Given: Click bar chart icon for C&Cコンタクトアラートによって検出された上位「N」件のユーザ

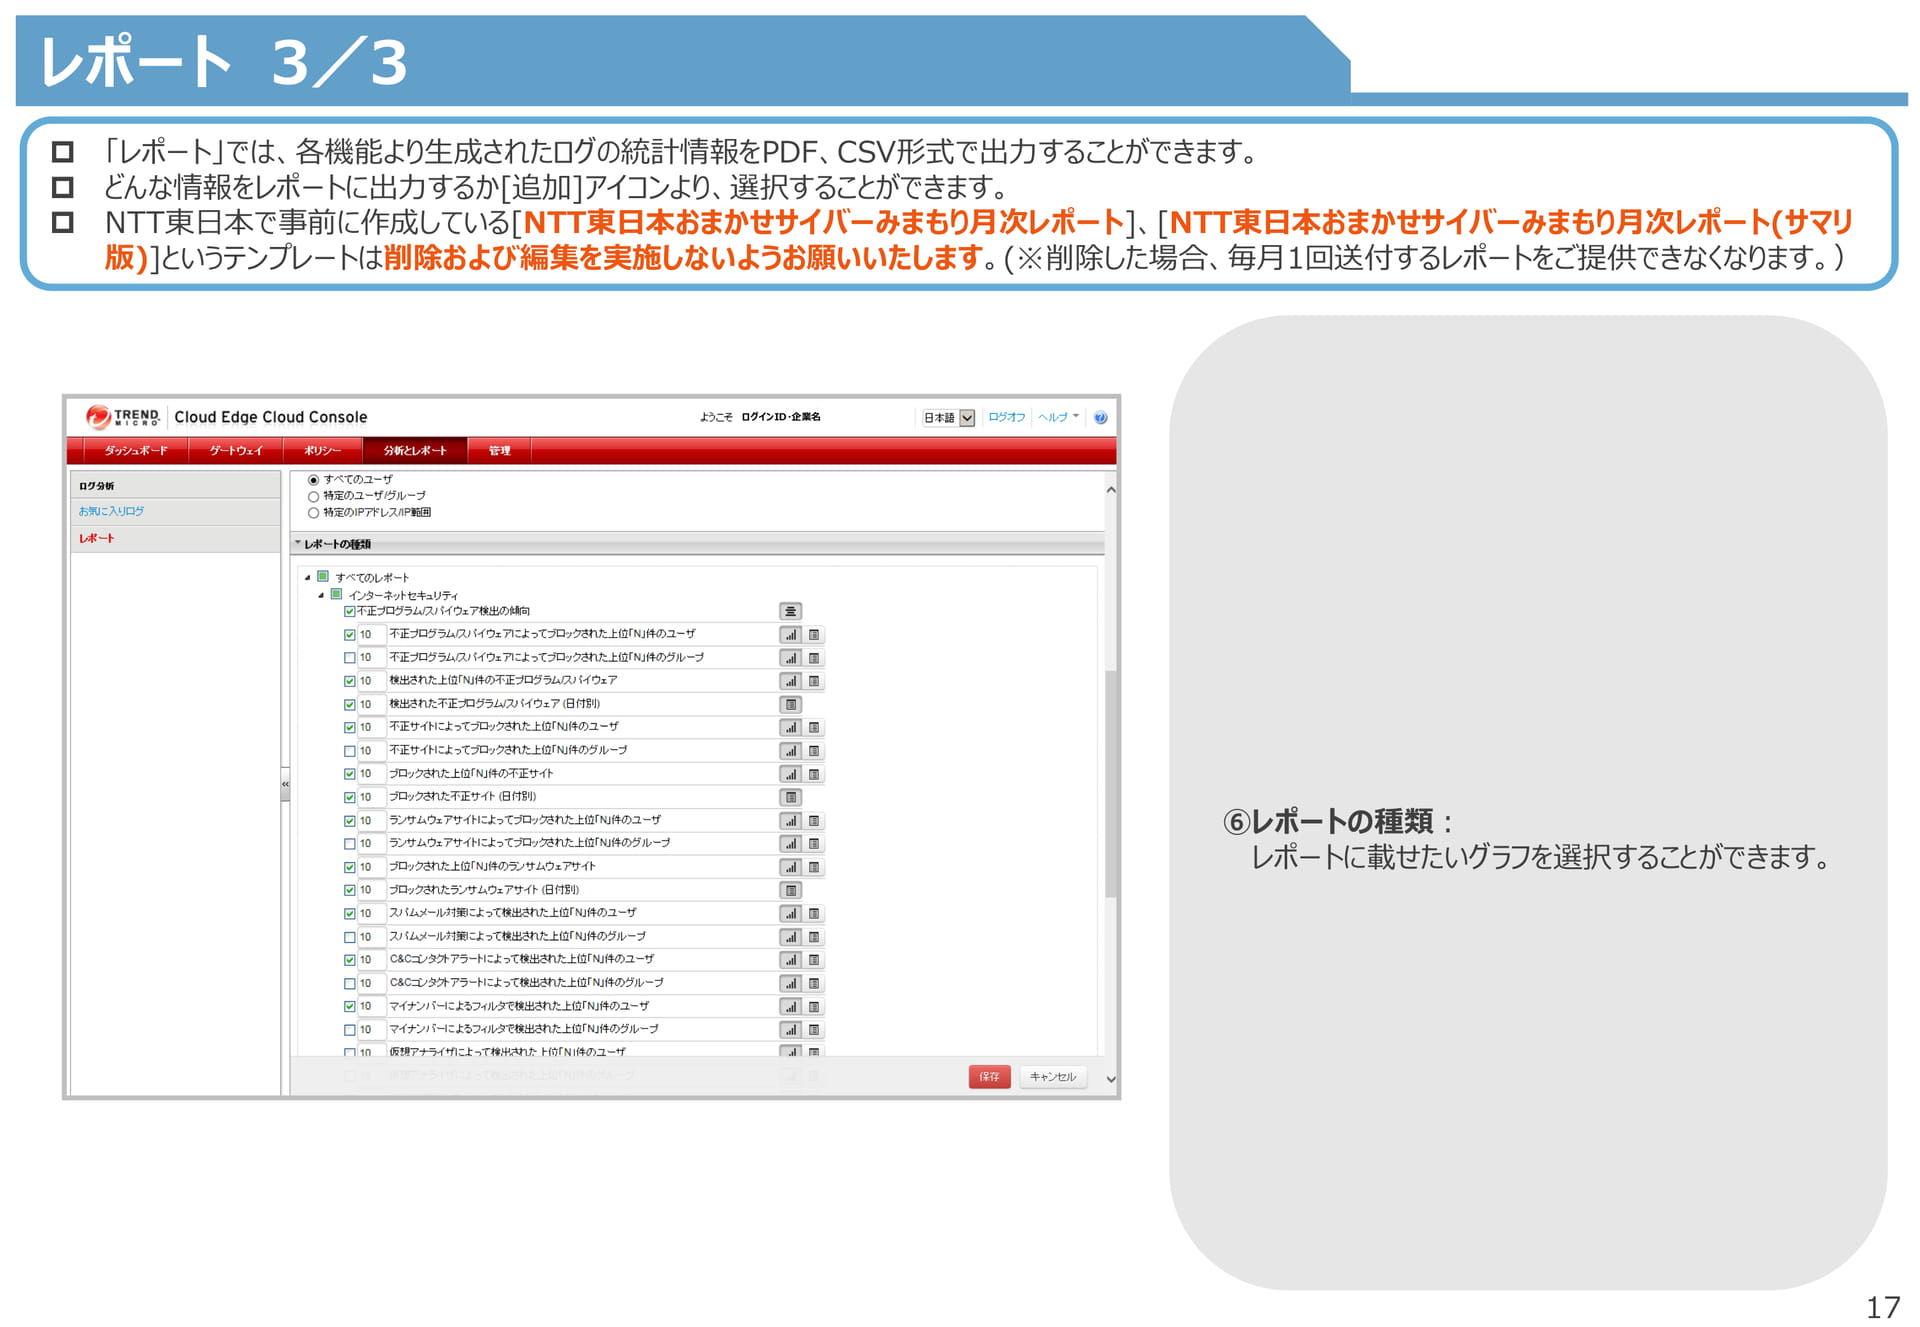Looking at the screenshot, I should click(x=790, y=960).
